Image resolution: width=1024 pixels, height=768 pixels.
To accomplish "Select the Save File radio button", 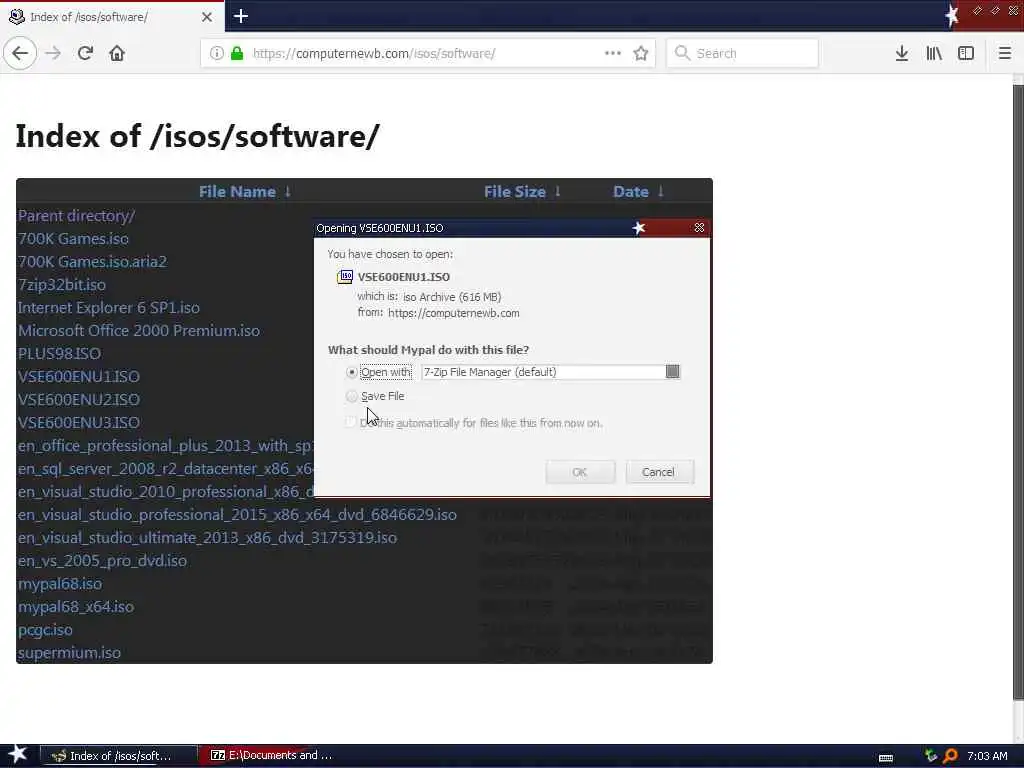I will click(x=352, y=396).
